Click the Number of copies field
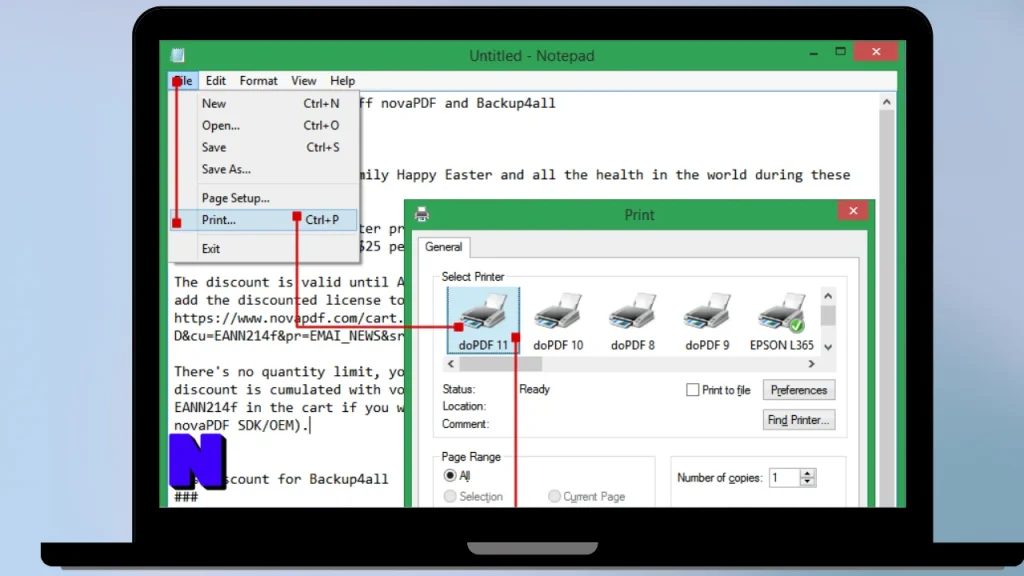The image size is (1024, 576). 784,477
